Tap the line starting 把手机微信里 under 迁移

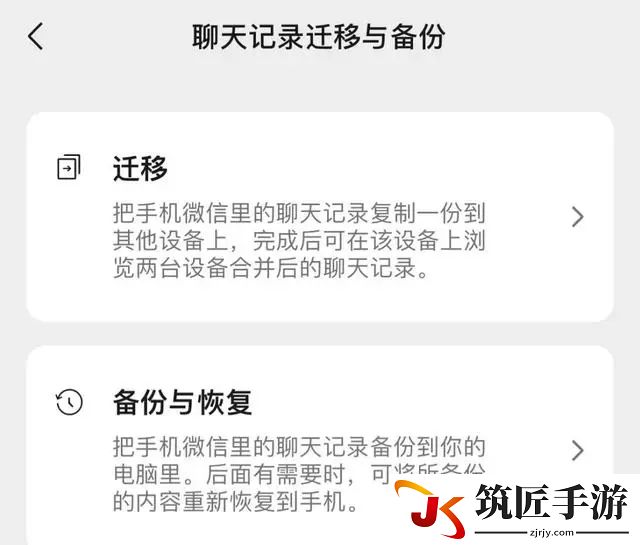tap(299, 213)
